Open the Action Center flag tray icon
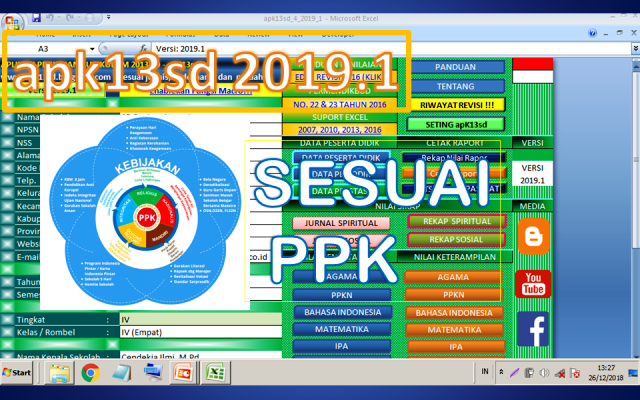 click(x=575, y=373)
